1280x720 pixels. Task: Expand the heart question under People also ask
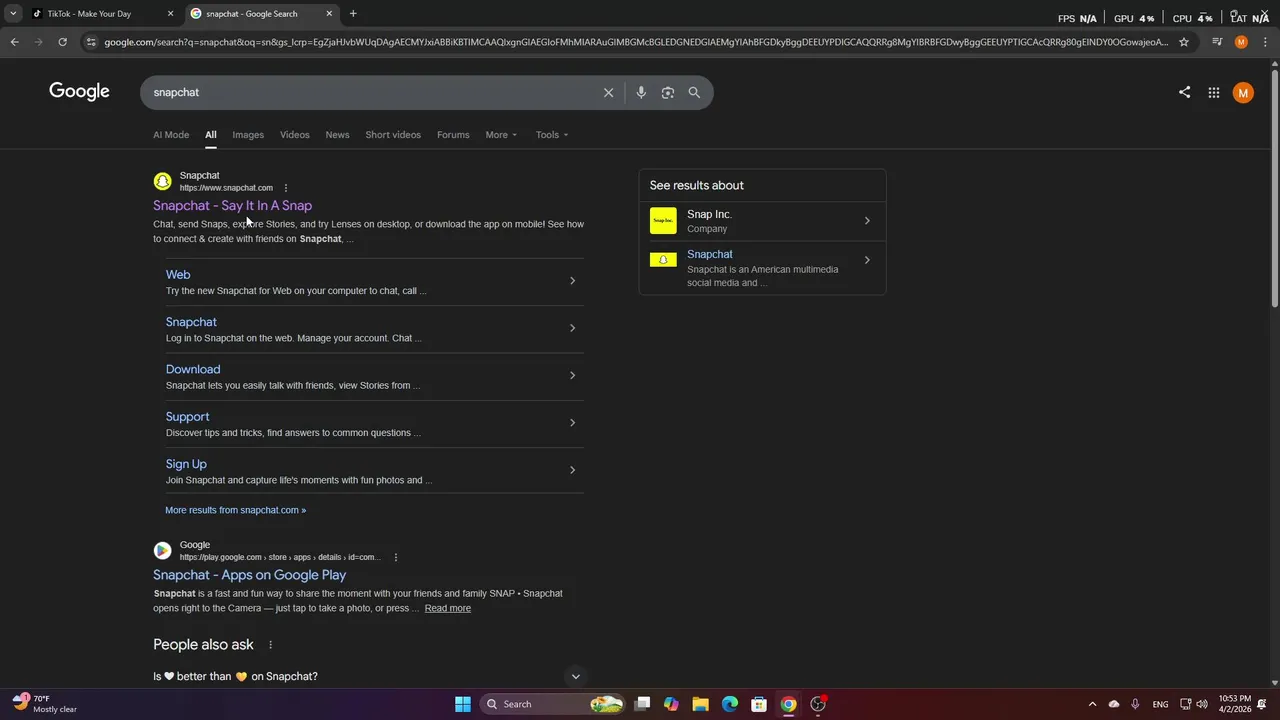[x=575, y=677]
